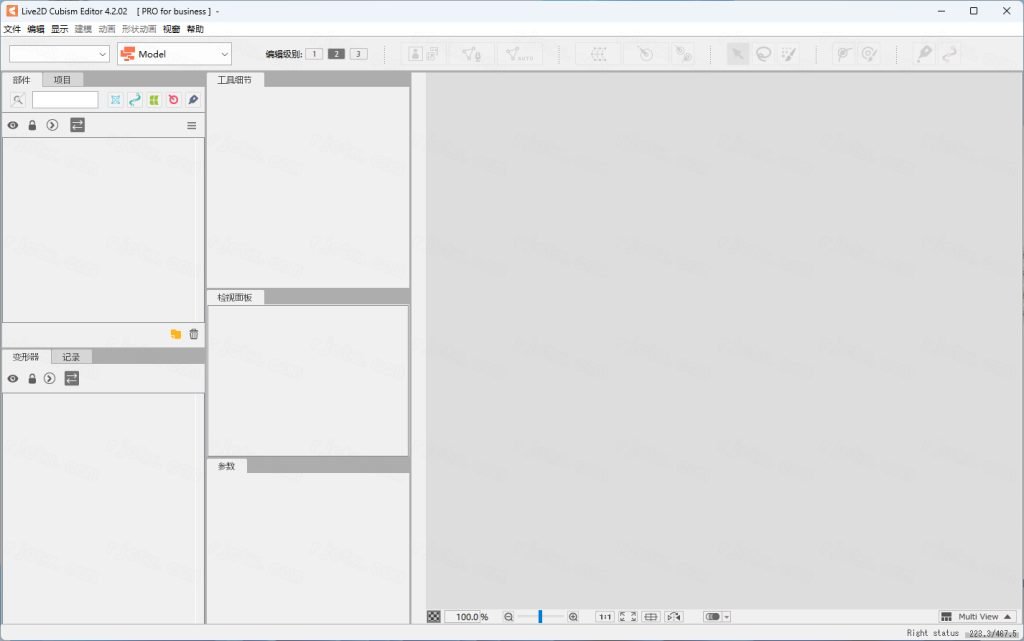The height and width of the screenshot is (641, 1024).
Task: Filter parts by red rotation deformer icon
Action: tap(174, 100)
